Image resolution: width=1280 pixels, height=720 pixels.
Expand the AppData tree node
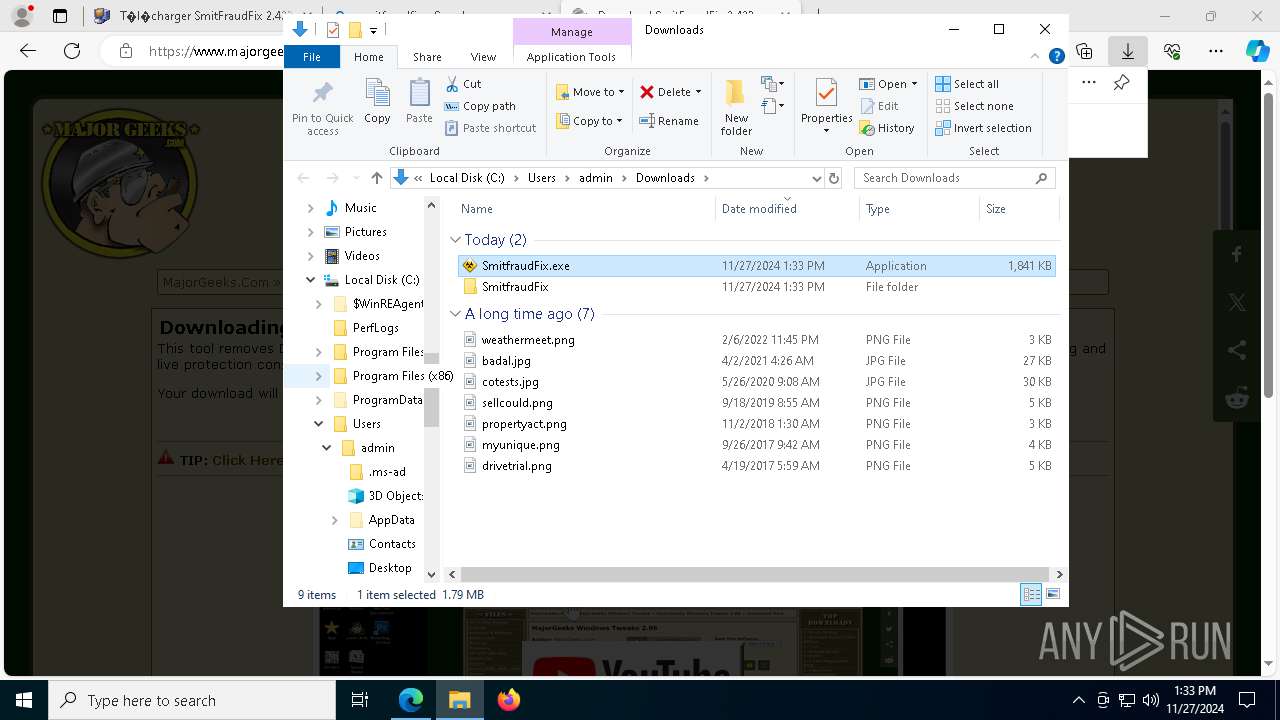334,520
